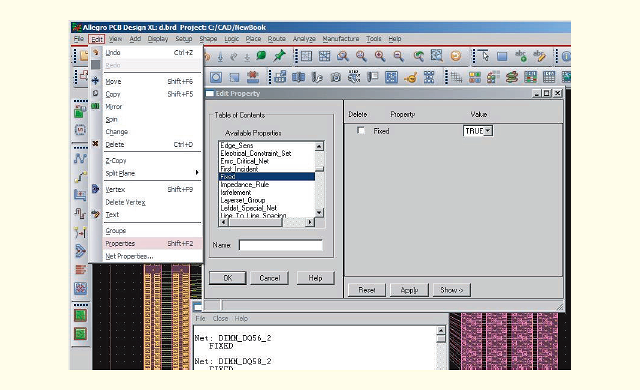Click the Reset button
Image resolution: width=640 pixels, height=390 pixels.
(367, 290)
